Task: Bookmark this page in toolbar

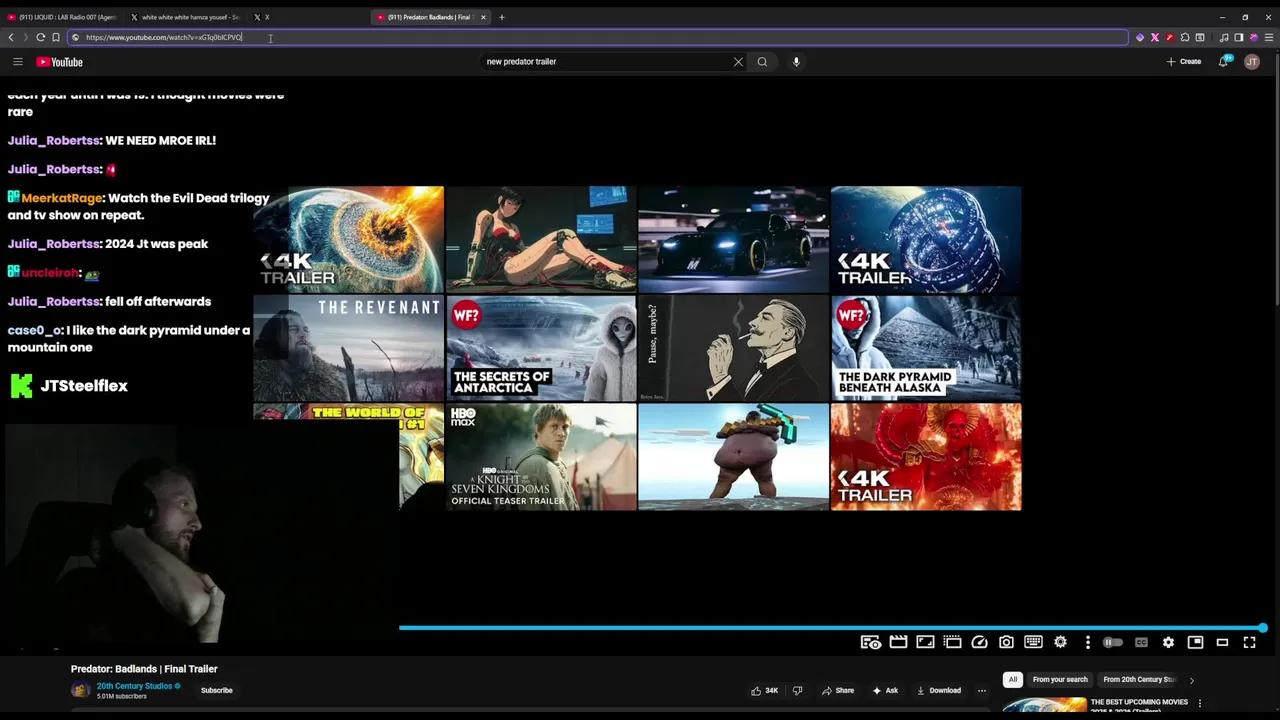Action: pos(56,37)
